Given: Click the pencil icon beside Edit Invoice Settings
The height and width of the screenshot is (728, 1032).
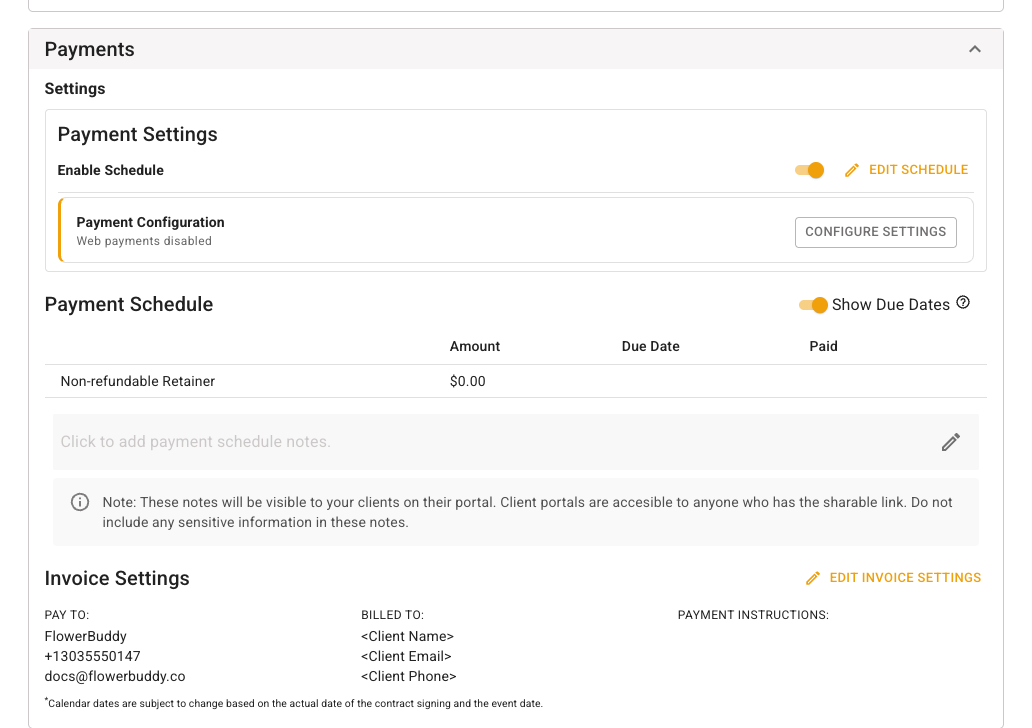Looking at the screenshot, I should pos(813,578).
